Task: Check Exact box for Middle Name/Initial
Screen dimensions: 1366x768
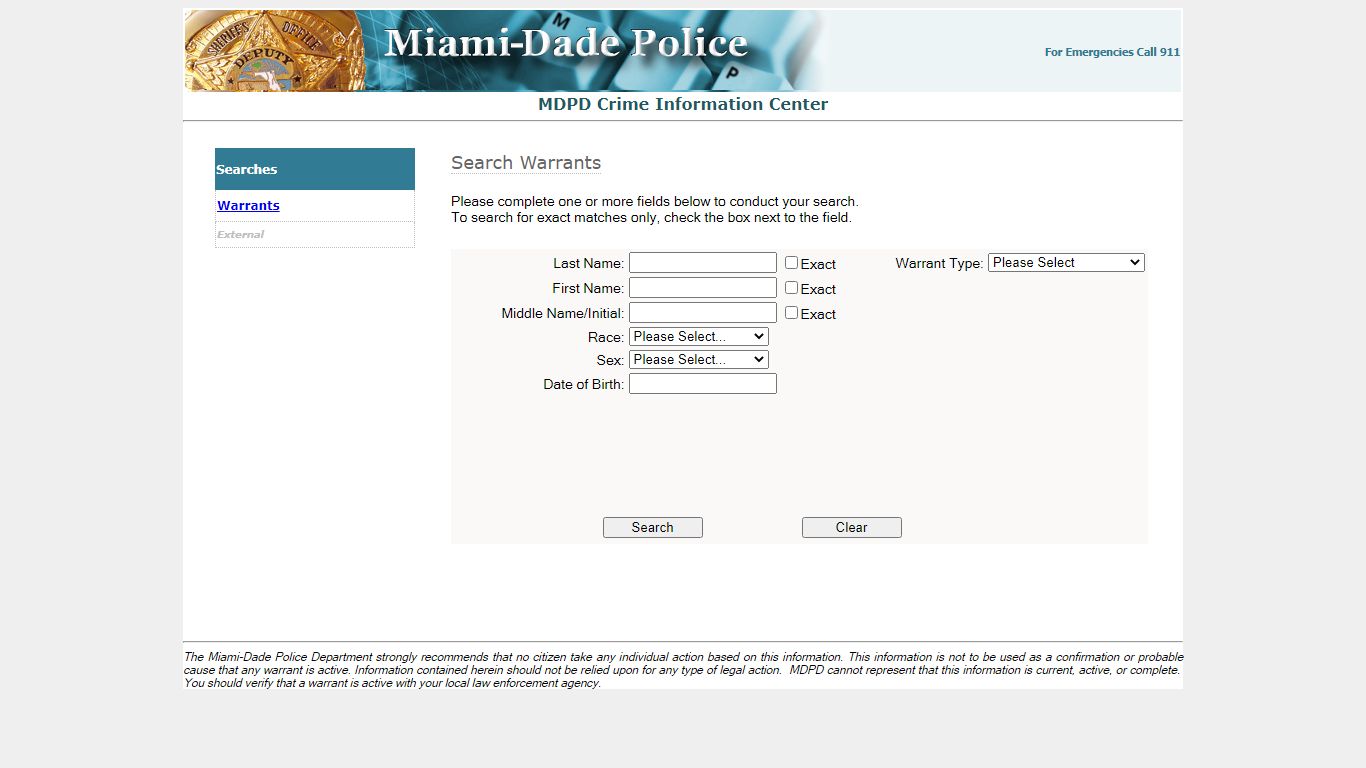Action: click(791, 313)
